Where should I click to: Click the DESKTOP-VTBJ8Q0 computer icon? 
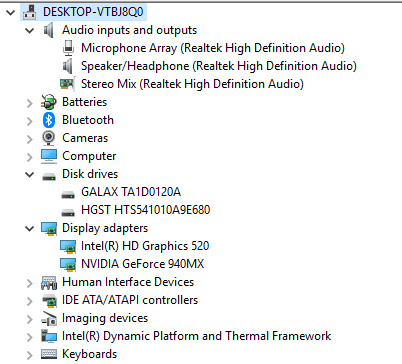(30, 12)
